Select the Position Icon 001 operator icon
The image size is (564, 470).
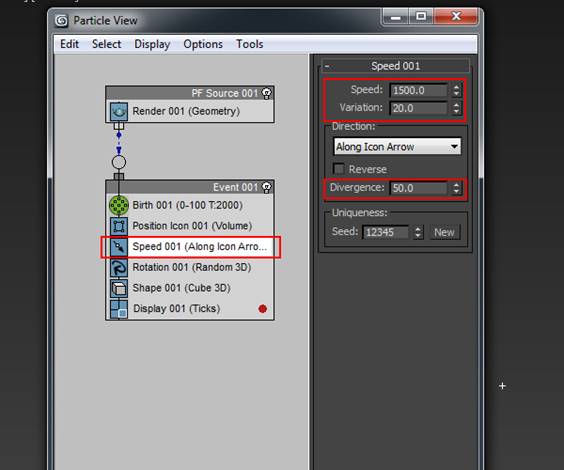point(119,226)
